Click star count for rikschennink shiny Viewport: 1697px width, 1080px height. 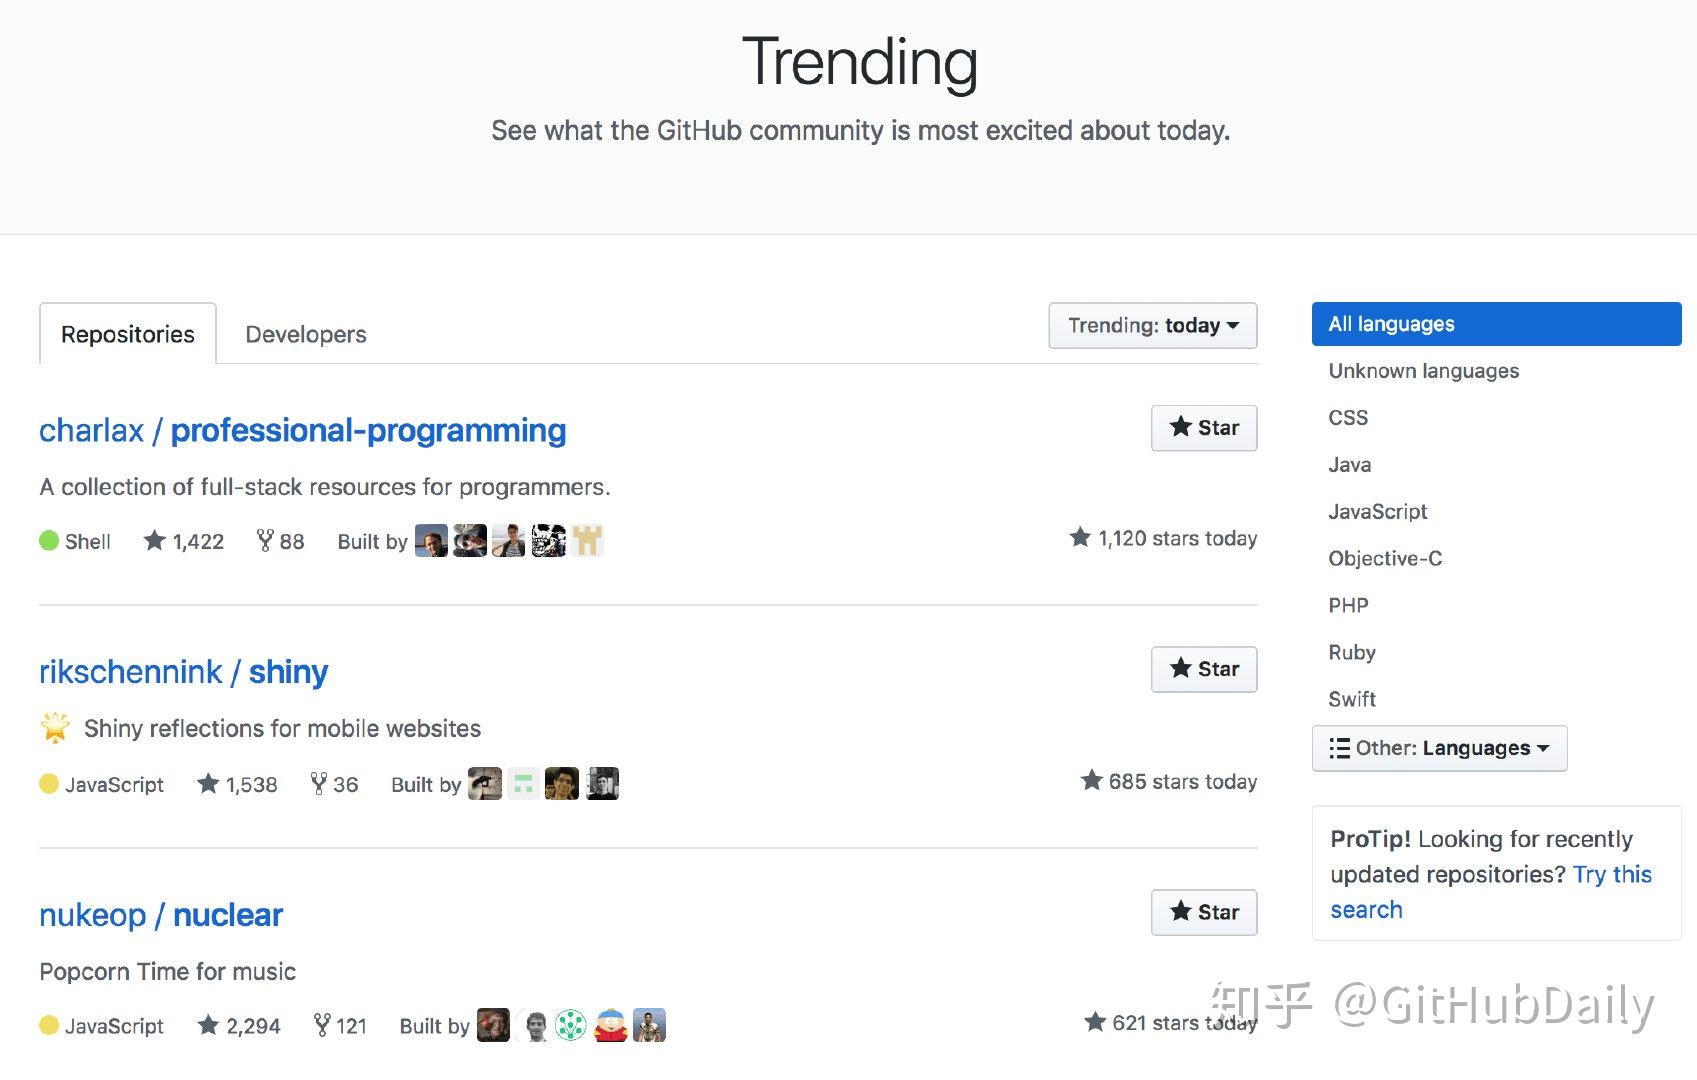point(237,784)
